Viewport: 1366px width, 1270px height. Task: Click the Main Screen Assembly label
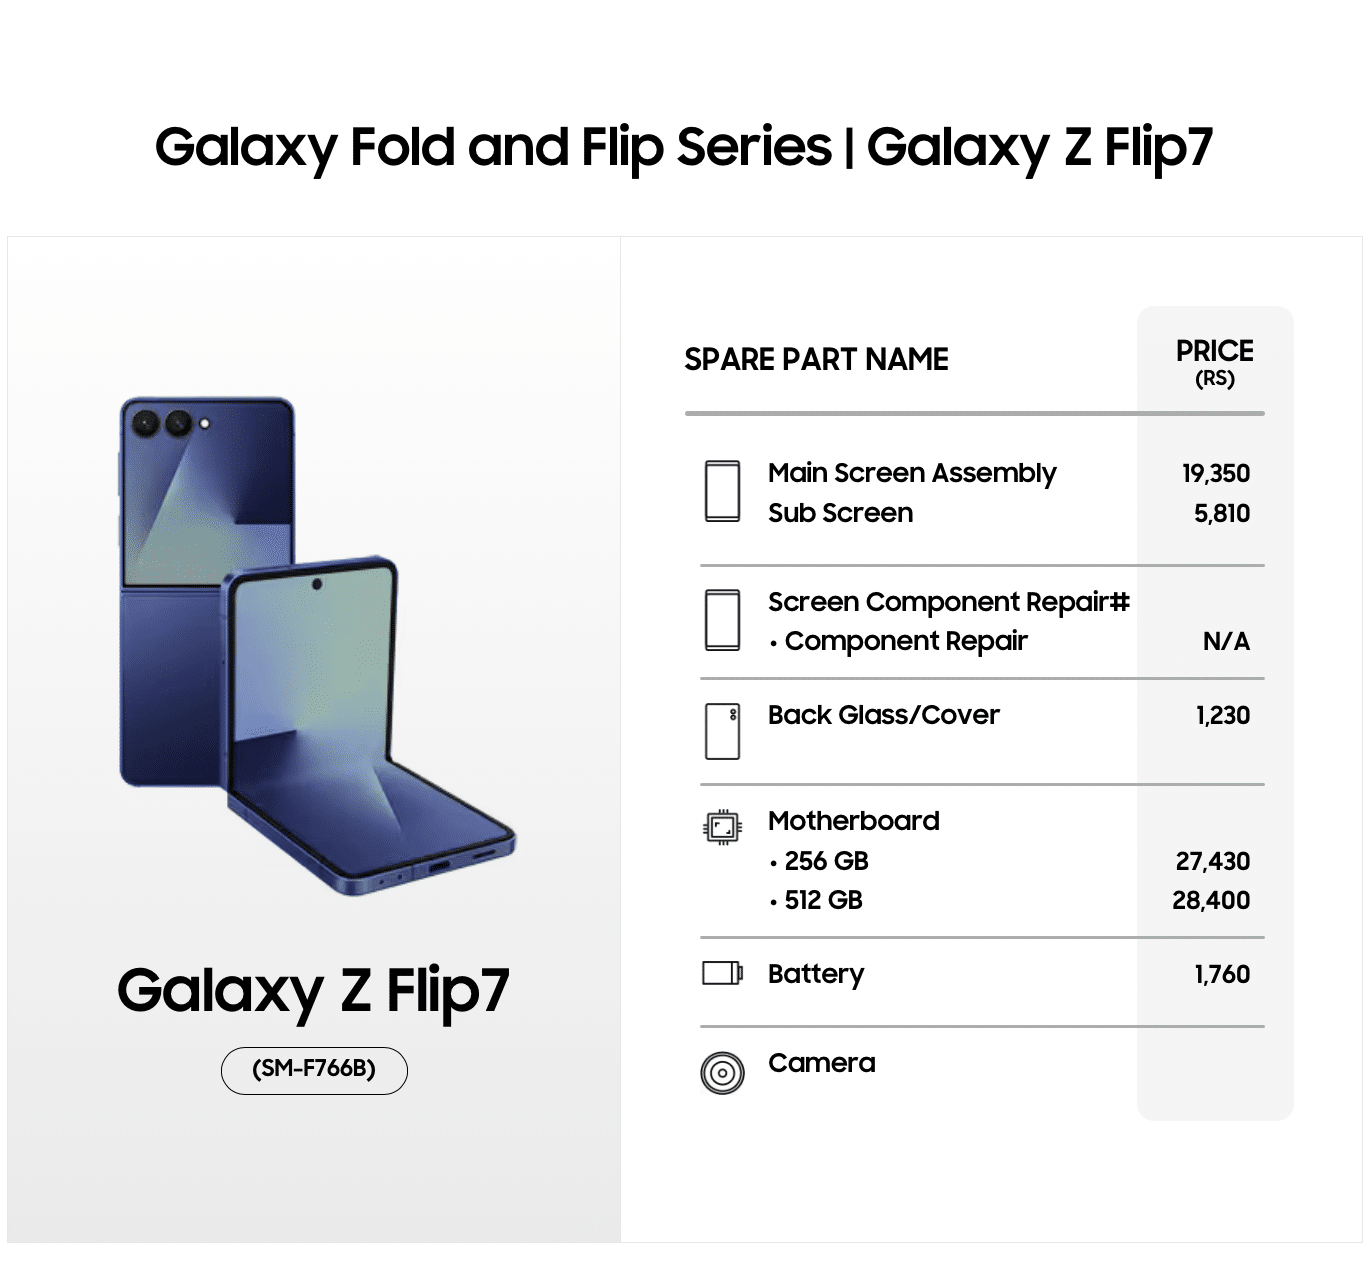click(x=911, y=473)
